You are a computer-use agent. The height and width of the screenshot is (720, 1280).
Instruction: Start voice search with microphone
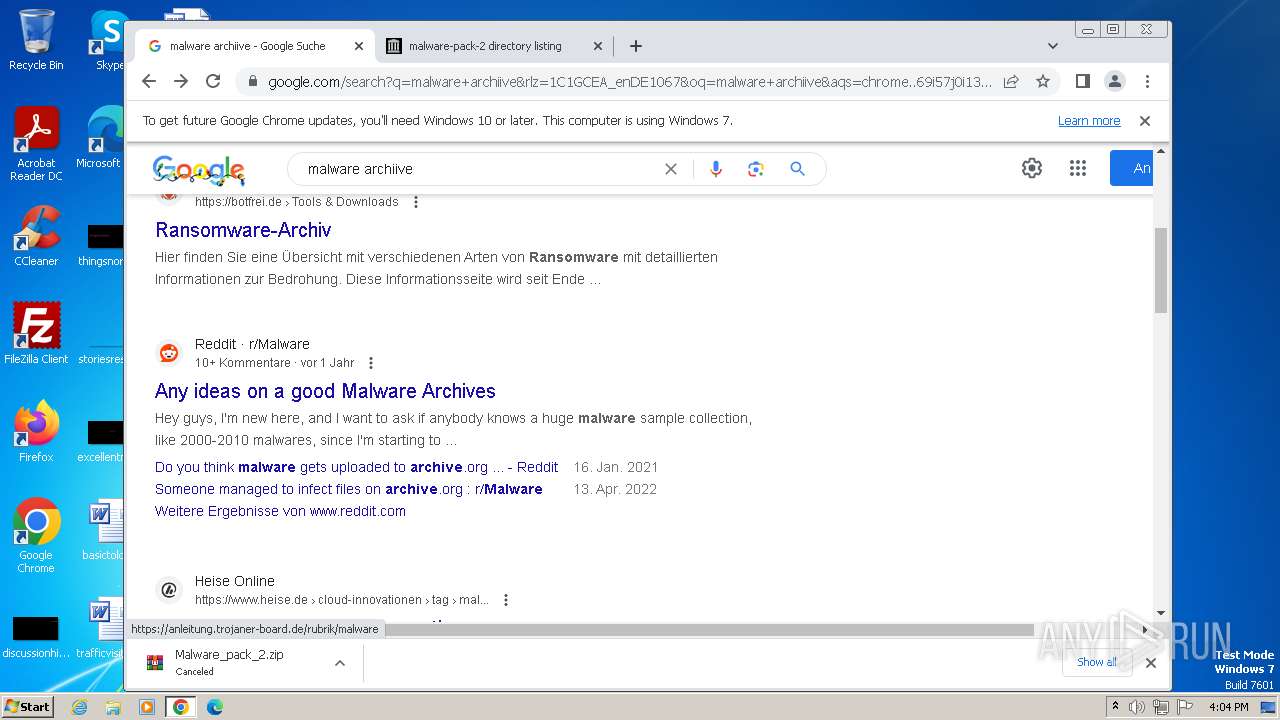[715, 169]
